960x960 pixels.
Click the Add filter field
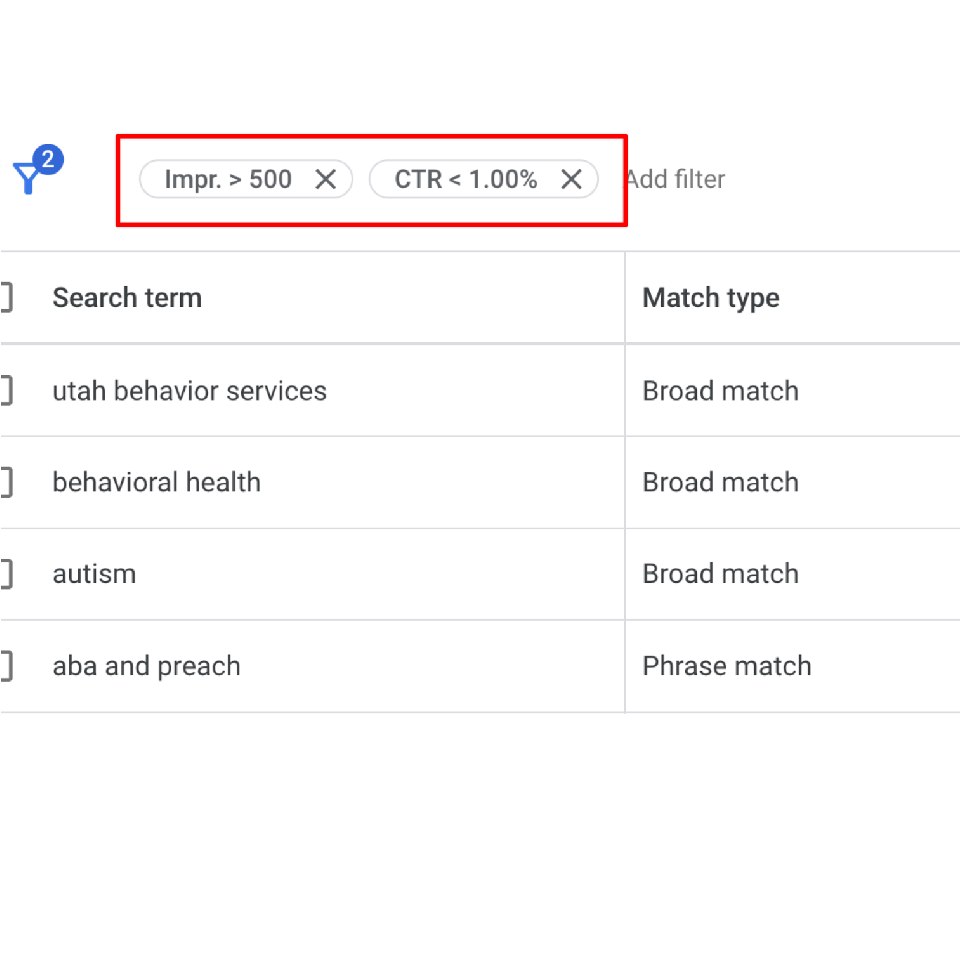675,179
